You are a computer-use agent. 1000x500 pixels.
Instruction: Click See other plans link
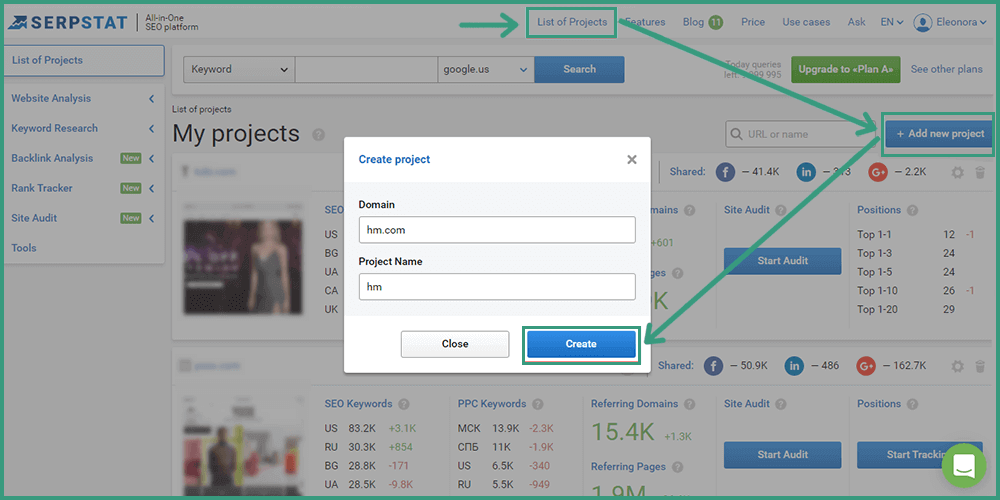click(946, 70)
